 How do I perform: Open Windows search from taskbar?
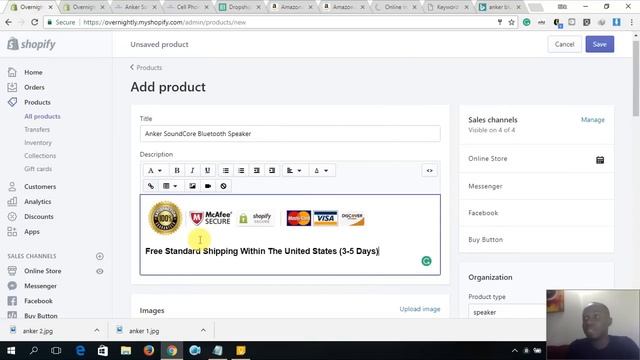coord(34,351)
